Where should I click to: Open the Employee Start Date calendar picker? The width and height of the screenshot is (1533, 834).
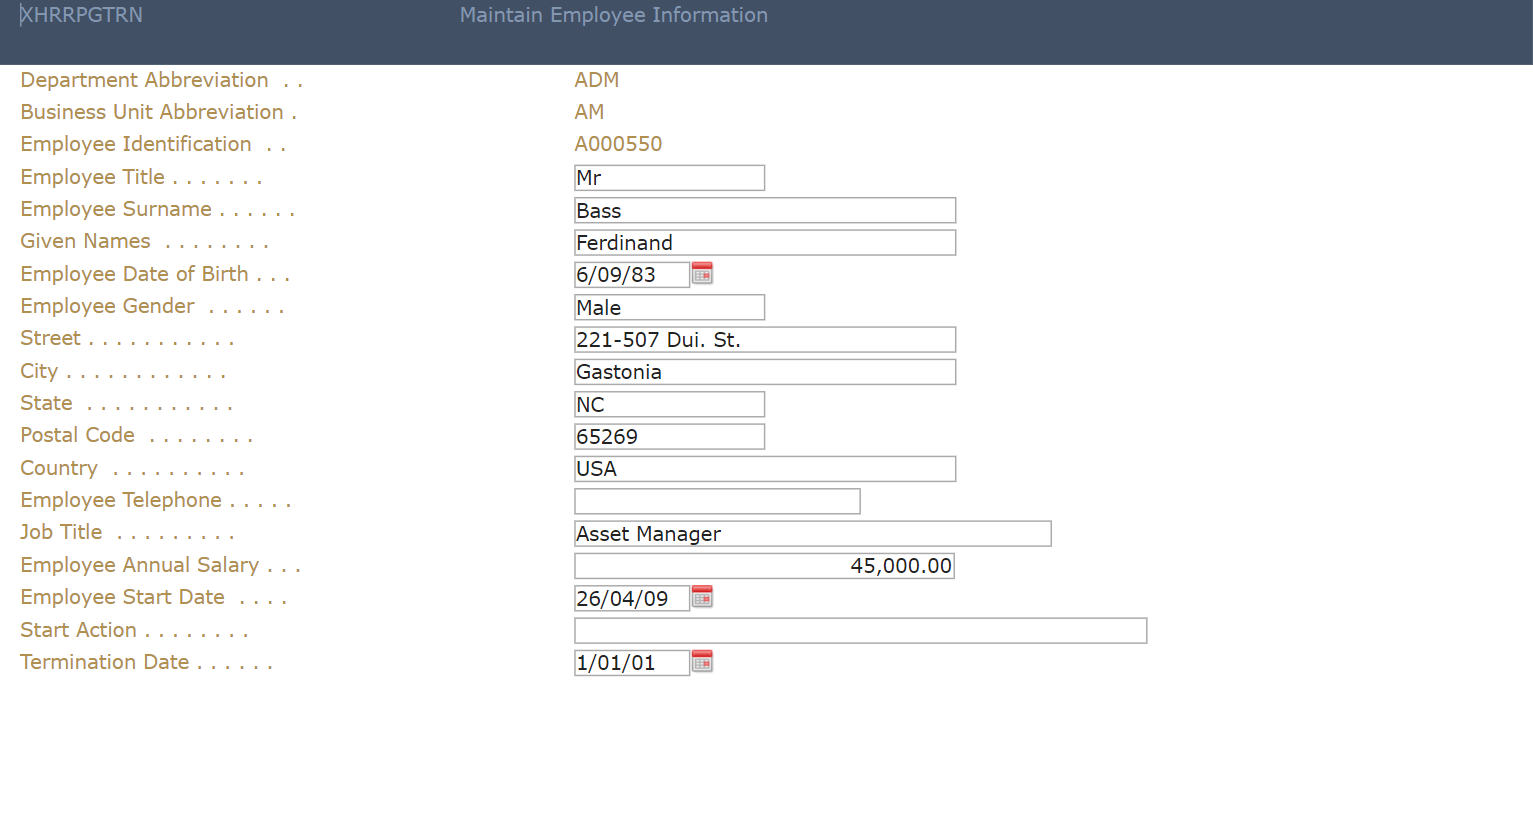[x=702, y=598]
